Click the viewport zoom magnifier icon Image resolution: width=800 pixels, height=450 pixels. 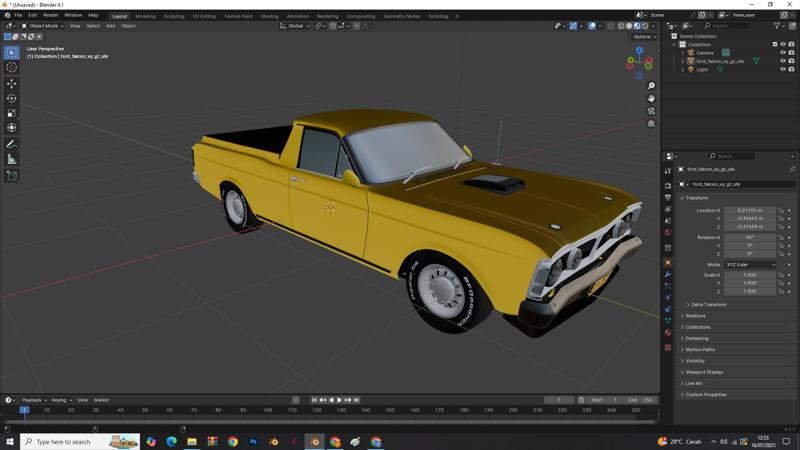(x=651, y=86)
